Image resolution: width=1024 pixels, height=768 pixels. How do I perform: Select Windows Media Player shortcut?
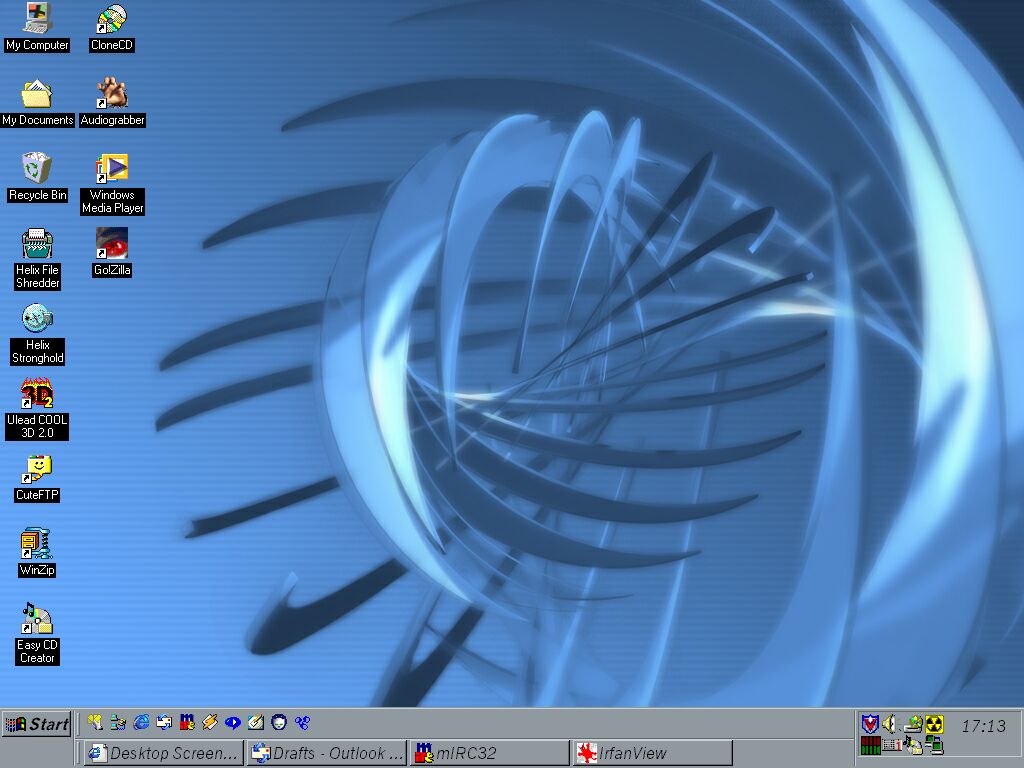(x=112, y=168)
